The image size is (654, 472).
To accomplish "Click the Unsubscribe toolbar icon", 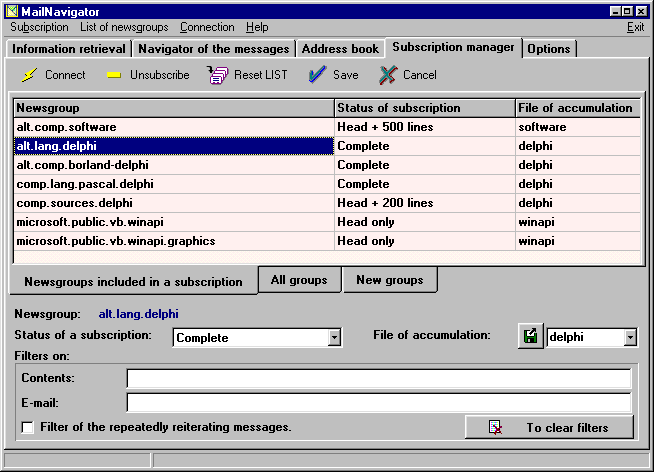I will pyautogui.click(x=114, y=75).
